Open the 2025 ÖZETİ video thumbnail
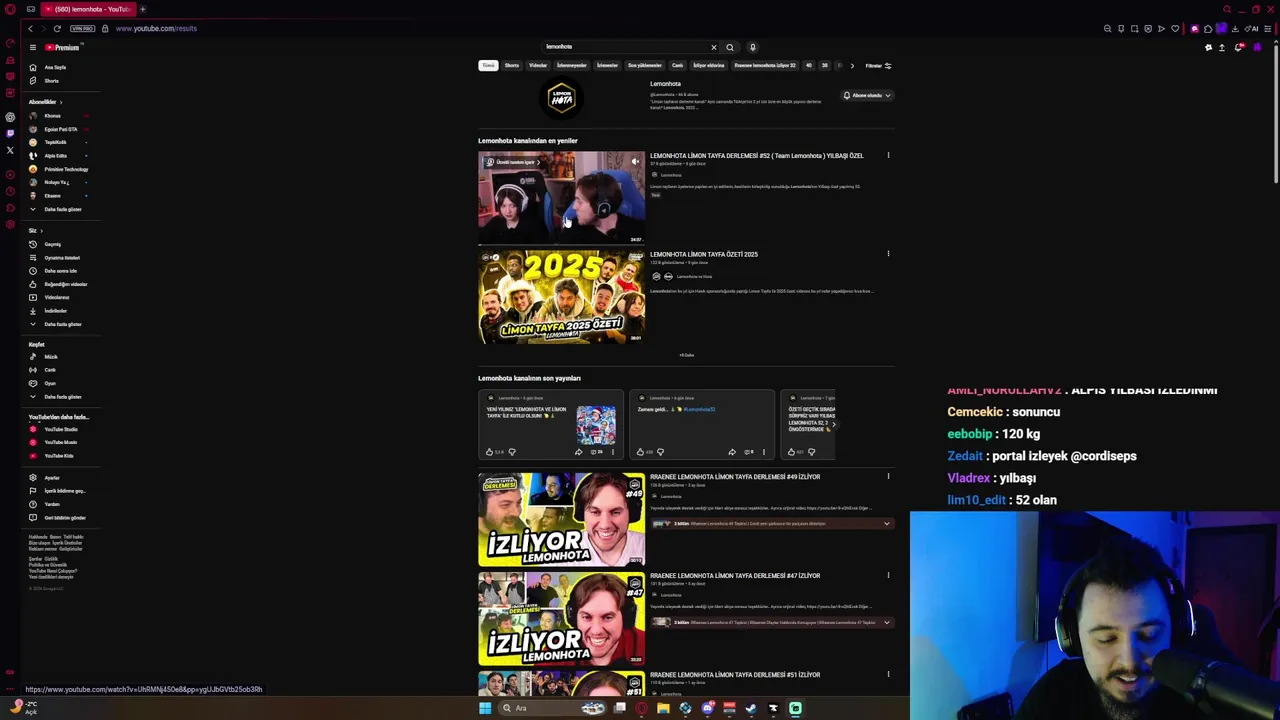The width and height of the screenshot is (1280, 720). [561, 297]
